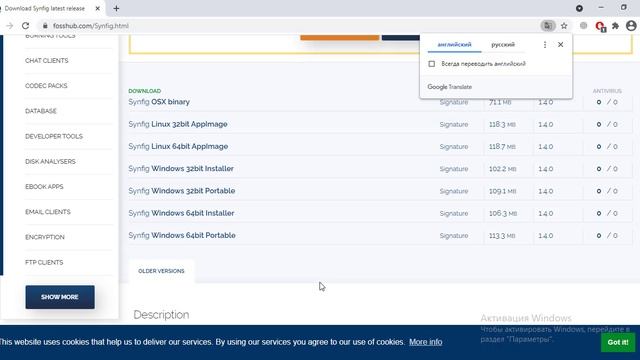Viewport: 640px width, 360px height.
Task: Open the site lock security info
Action: (x=45, y=26)
